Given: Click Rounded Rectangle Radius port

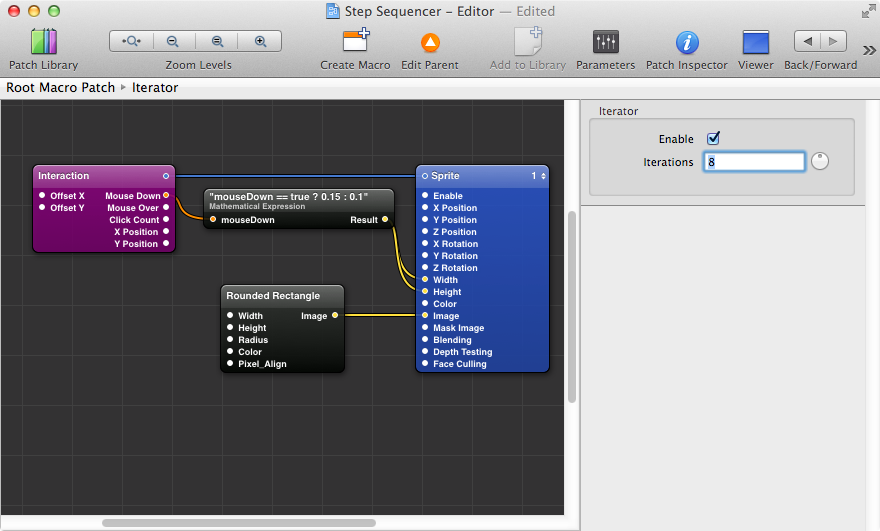Looking at the screenshot, I should tap(230, 340).
